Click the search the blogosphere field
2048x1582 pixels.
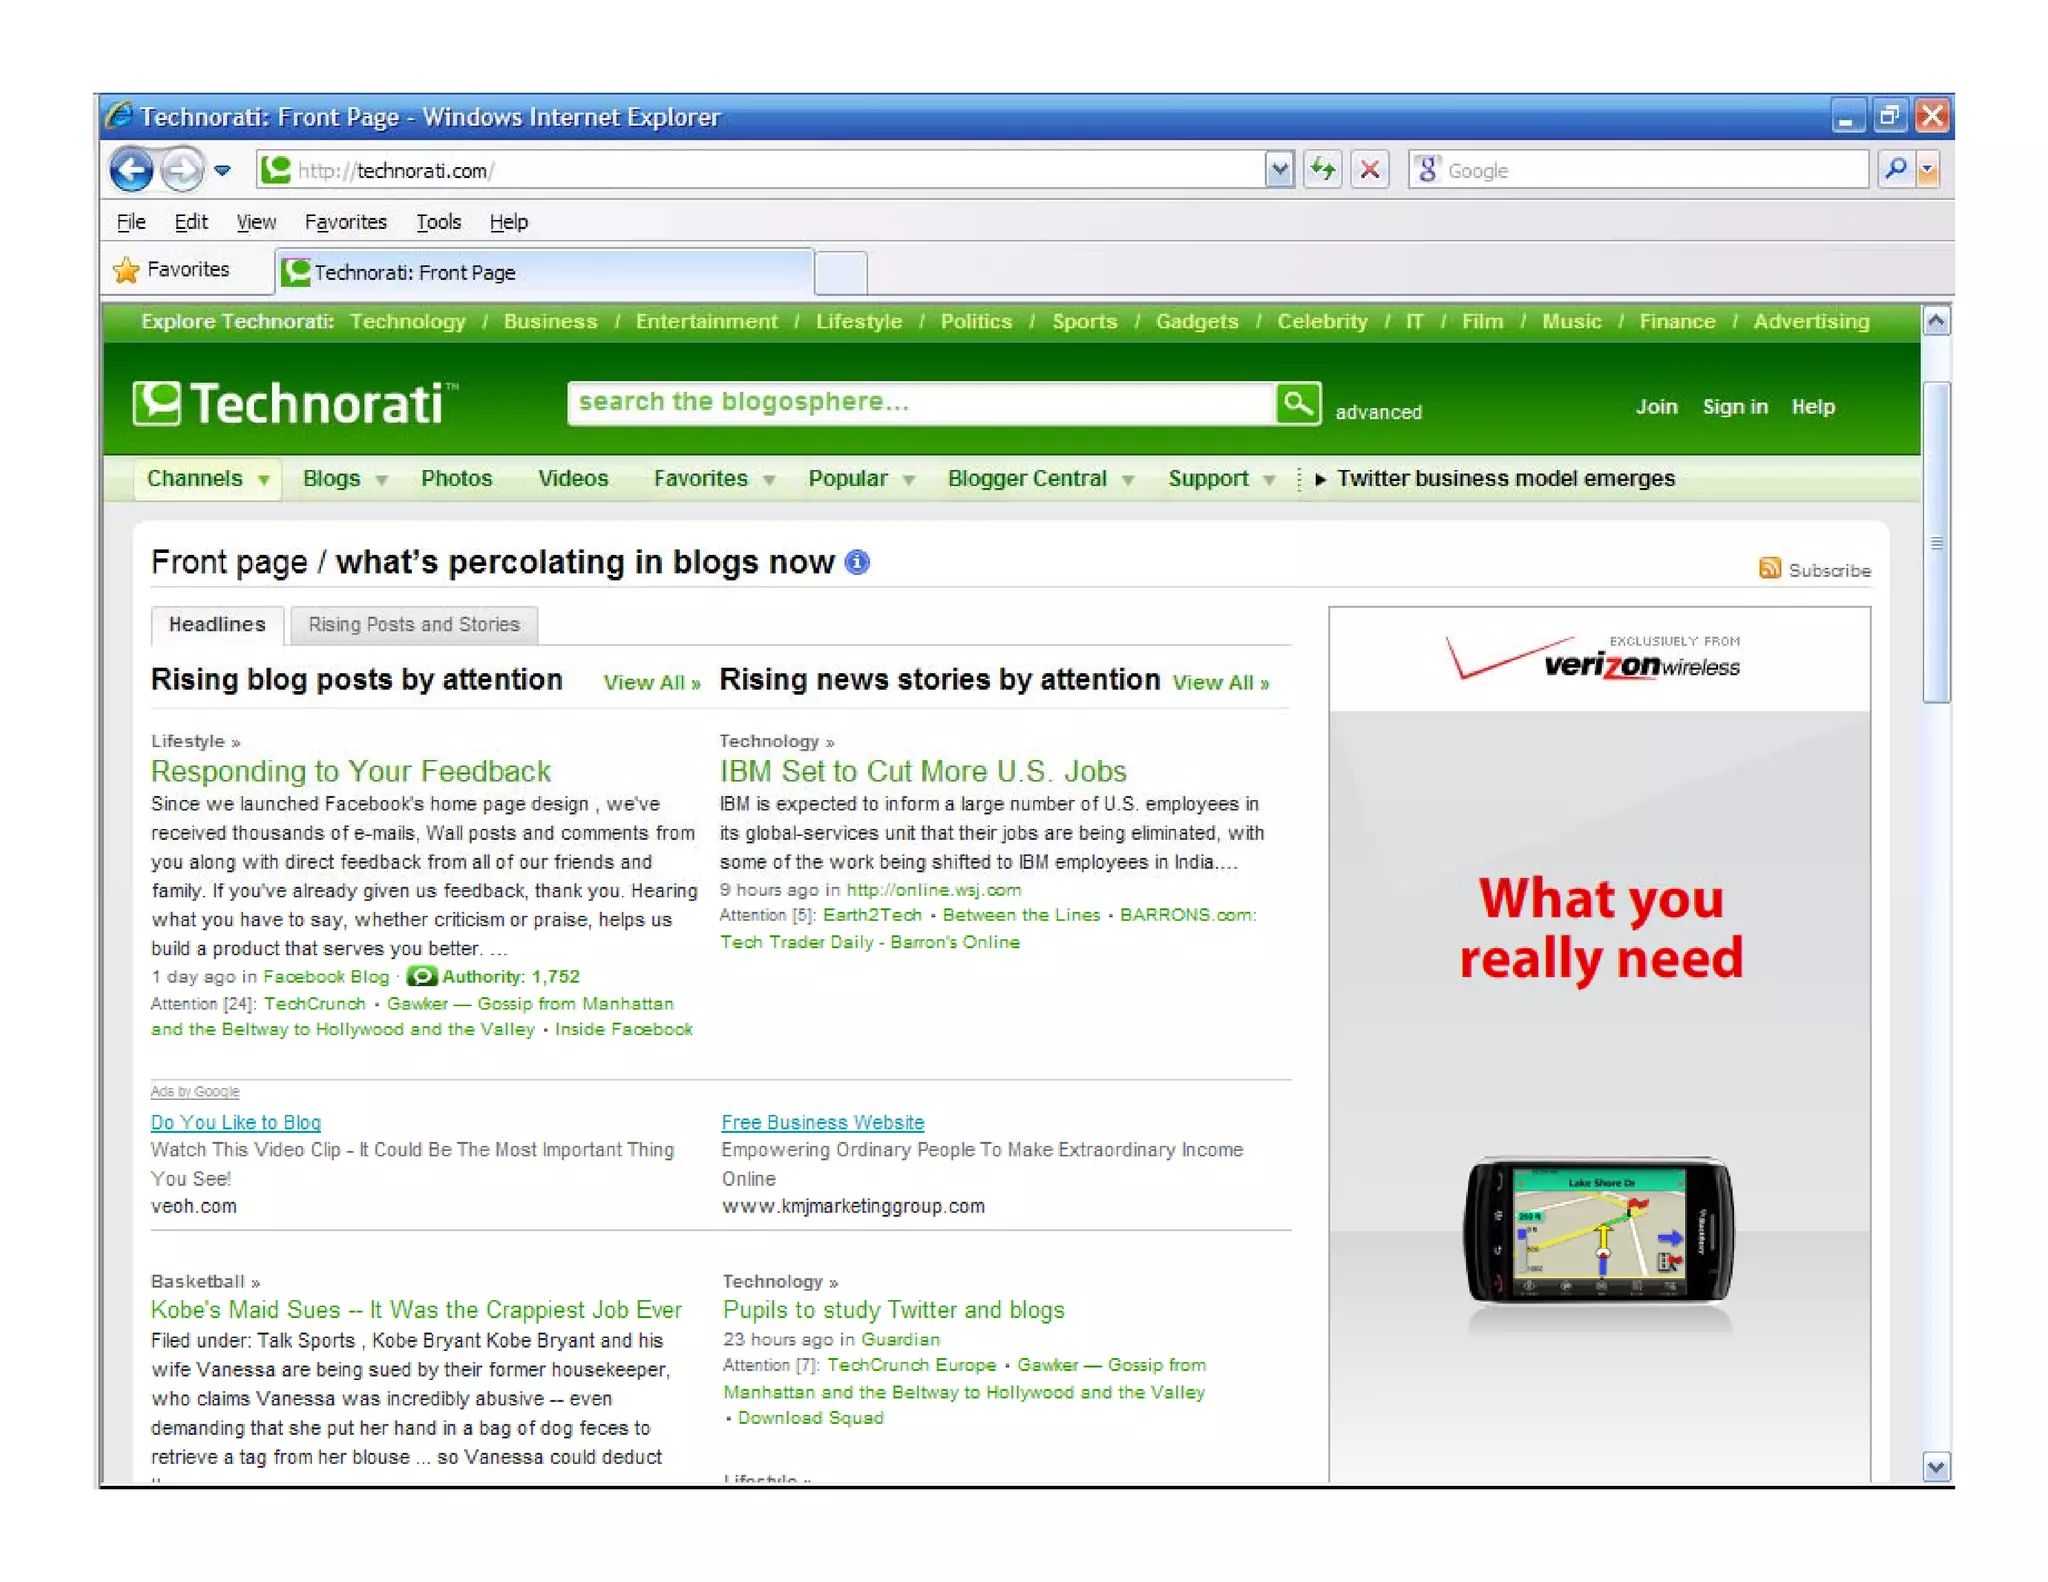pyautogui.click(x=920, y=403)
